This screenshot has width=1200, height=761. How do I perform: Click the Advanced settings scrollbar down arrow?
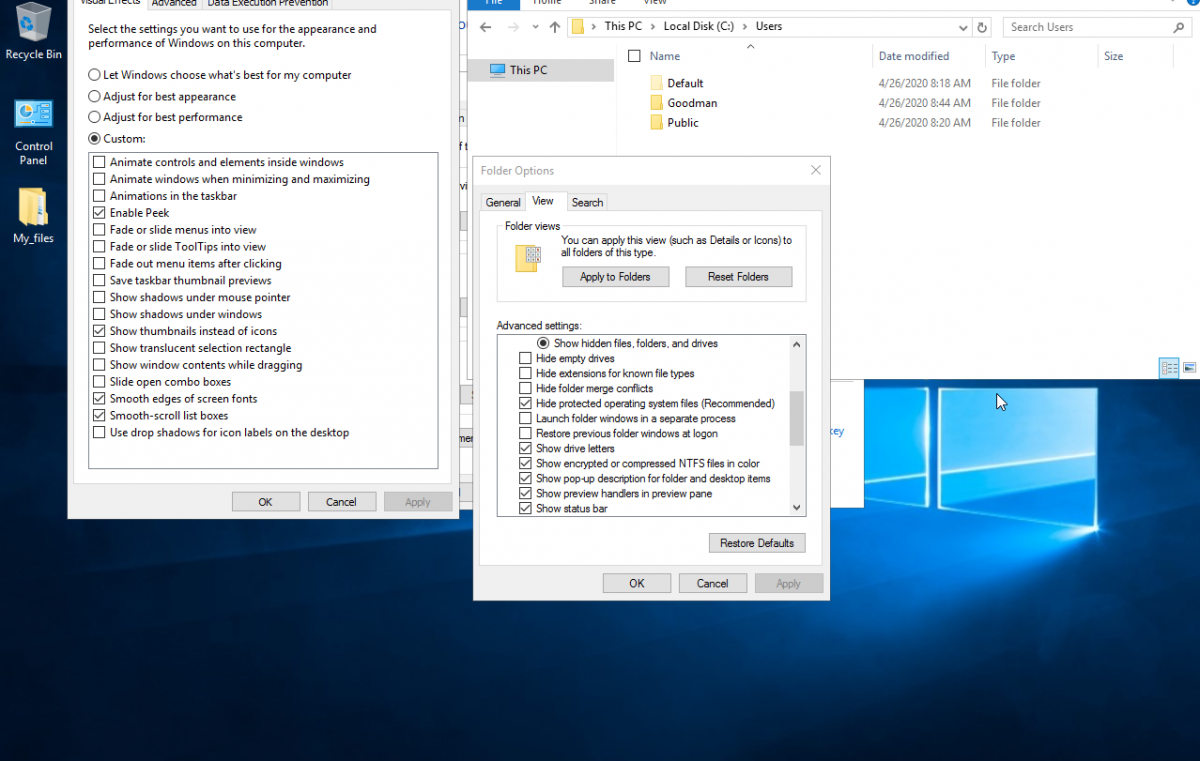tap(797, 508)
